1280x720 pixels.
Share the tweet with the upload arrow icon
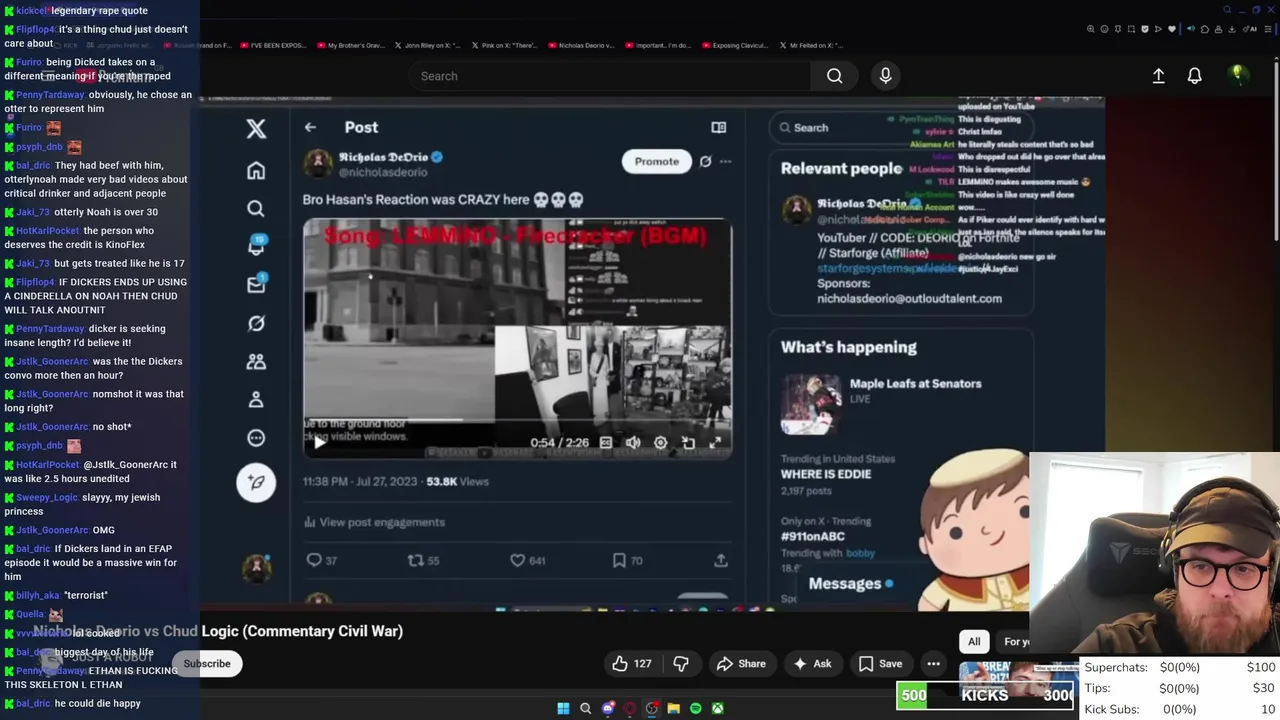click(721, 560)
